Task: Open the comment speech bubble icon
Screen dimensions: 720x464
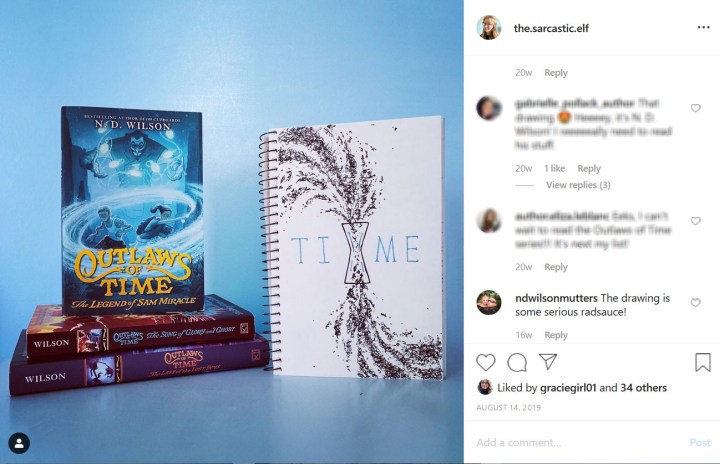Action: tap(517, 362)
